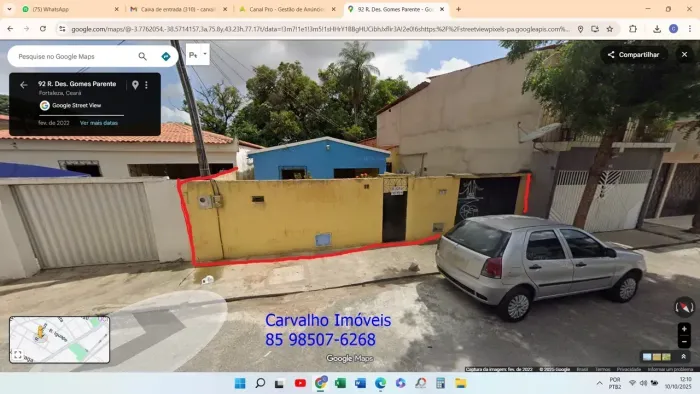Image resolution: width=700 pixels, height=394 pixels.
Task: Switch to the Canal Pro tab
Action: (x=287, y=9)
